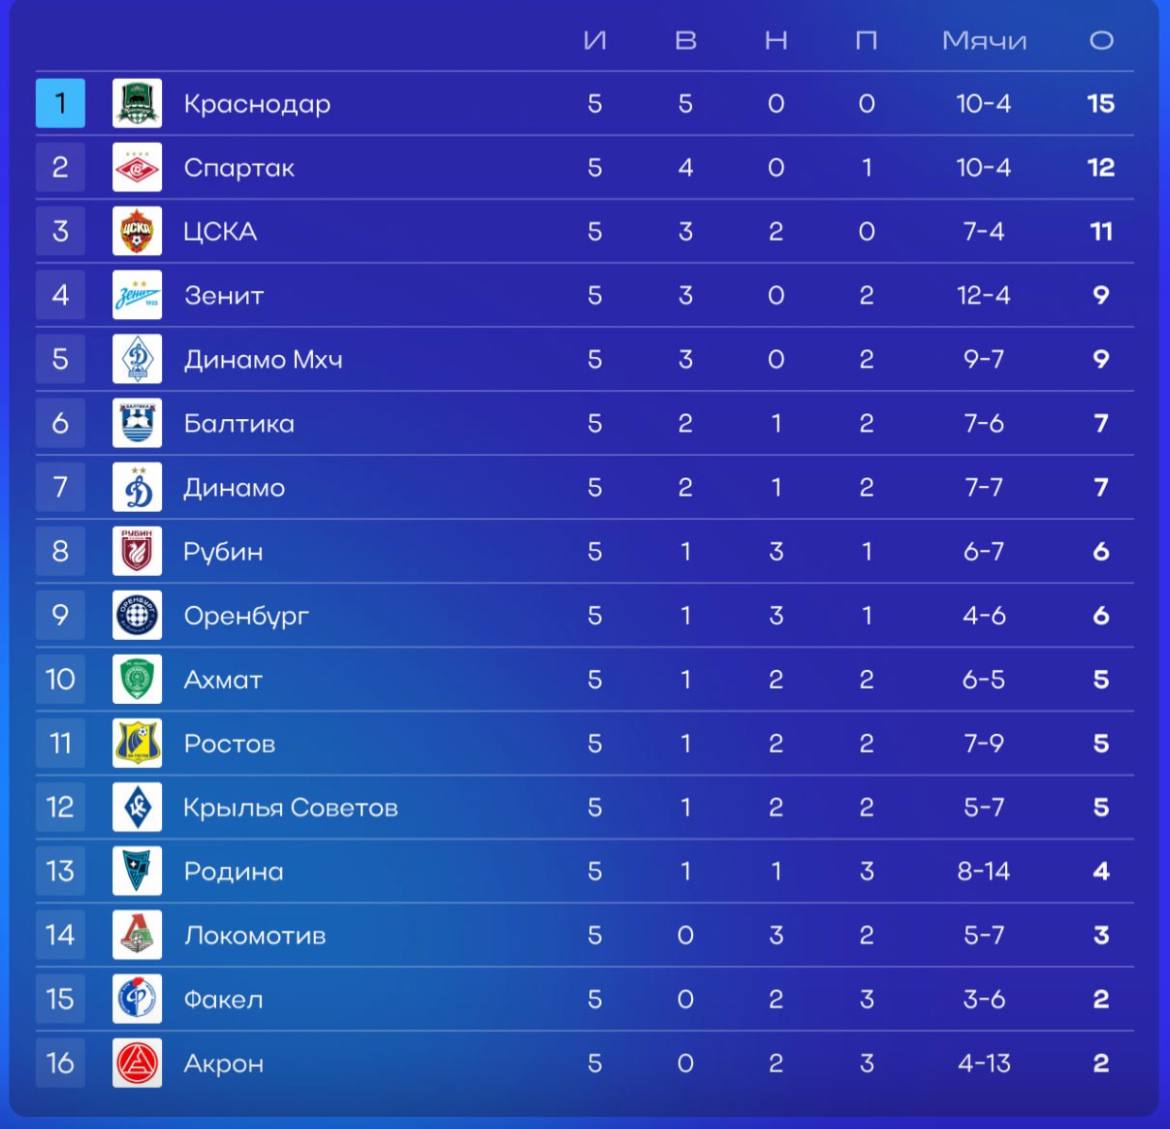Select the Зенит logo icon
This screenshot has width=1170, height=1129.
tap(137, 295)
